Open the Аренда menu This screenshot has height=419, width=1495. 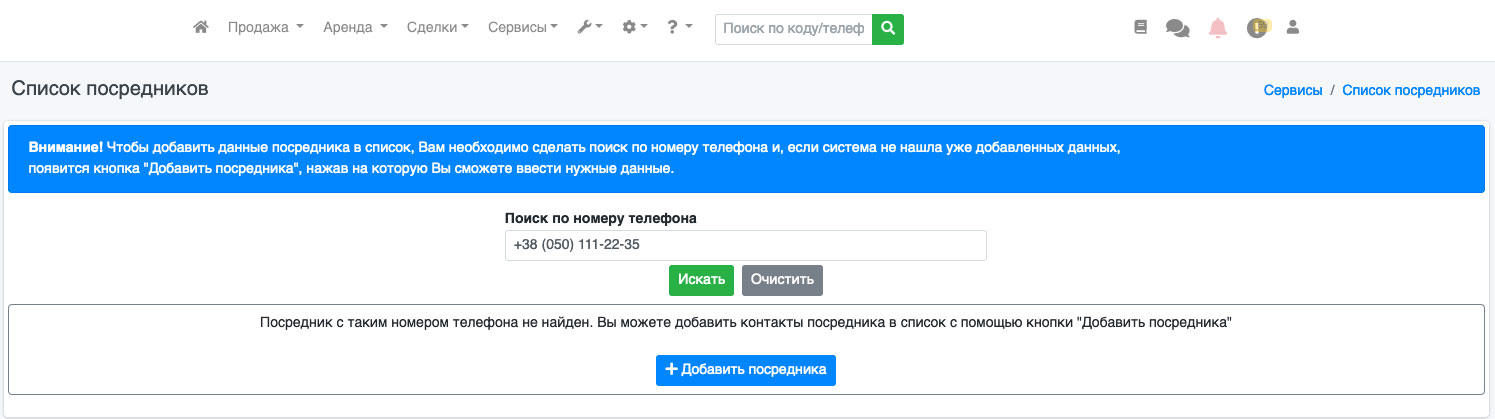(x=354, y=28)
